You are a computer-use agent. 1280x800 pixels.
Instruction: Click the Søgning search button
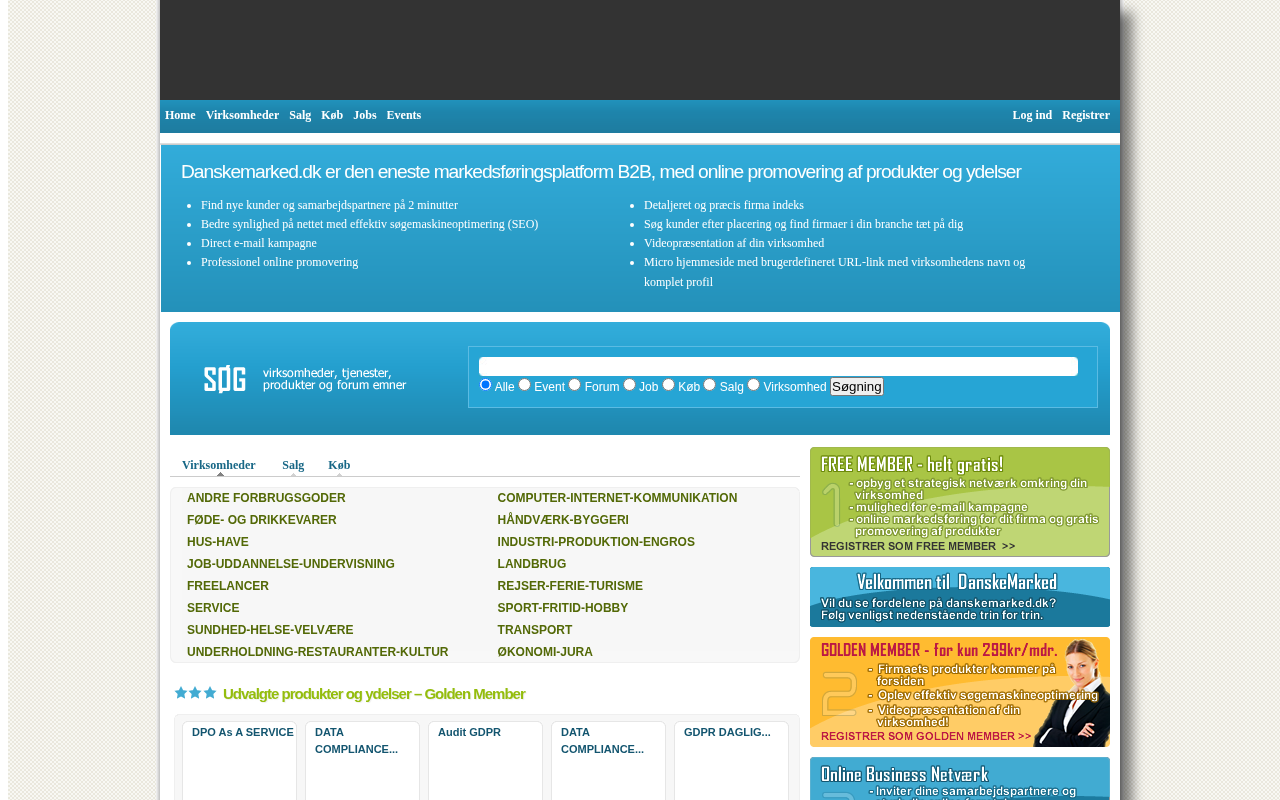857,387
